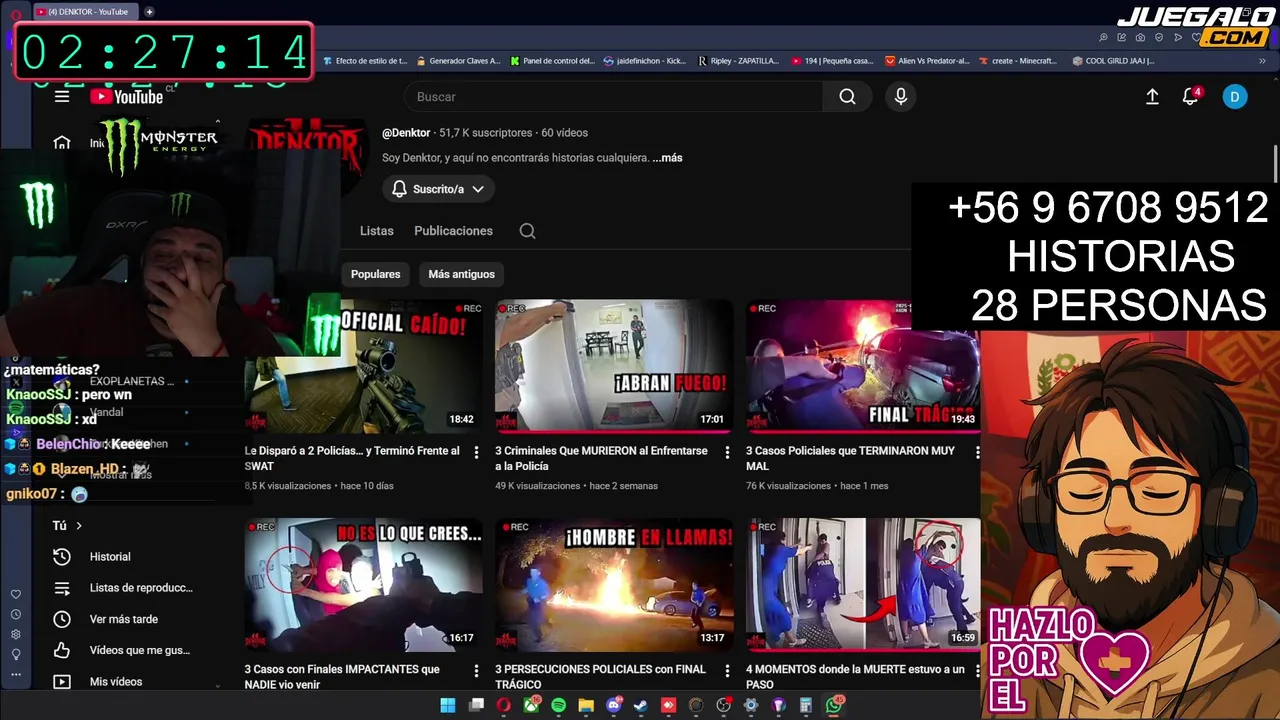Search within channel using magnifier icon
This screenshot has width=1280, height=720.
coord(527,231)
